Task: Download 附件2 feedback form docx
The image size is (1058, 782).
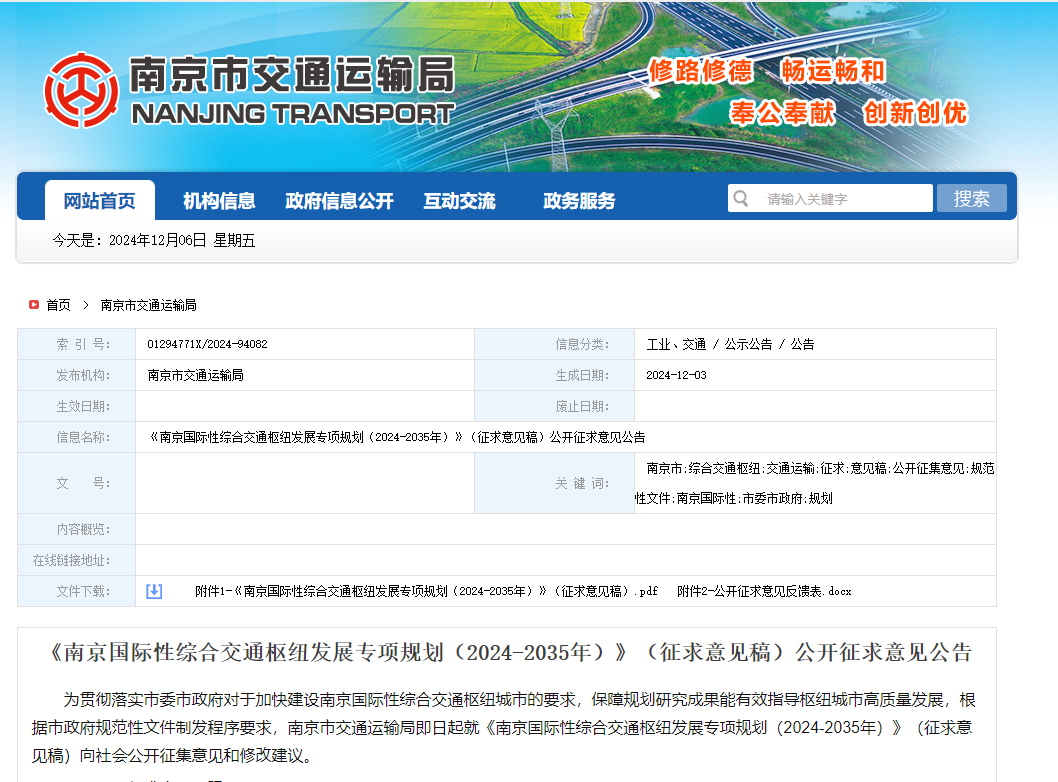Action: pos(764,591)
